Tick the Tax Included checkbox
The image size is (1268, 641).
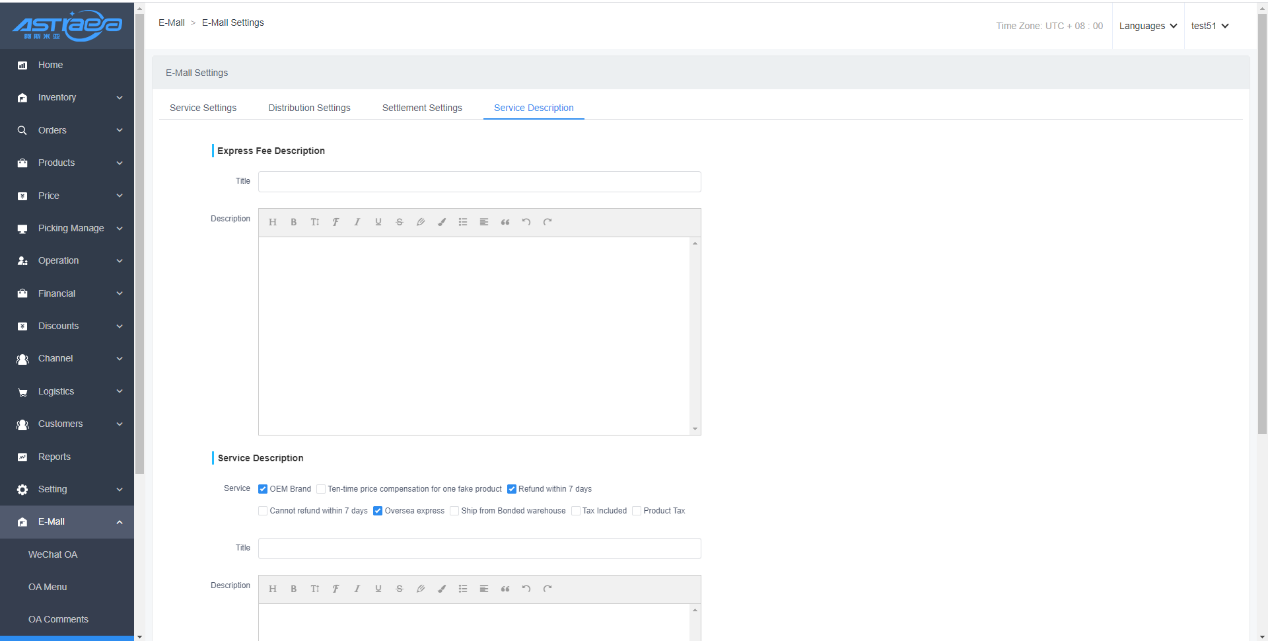click(x=576, y=511)
